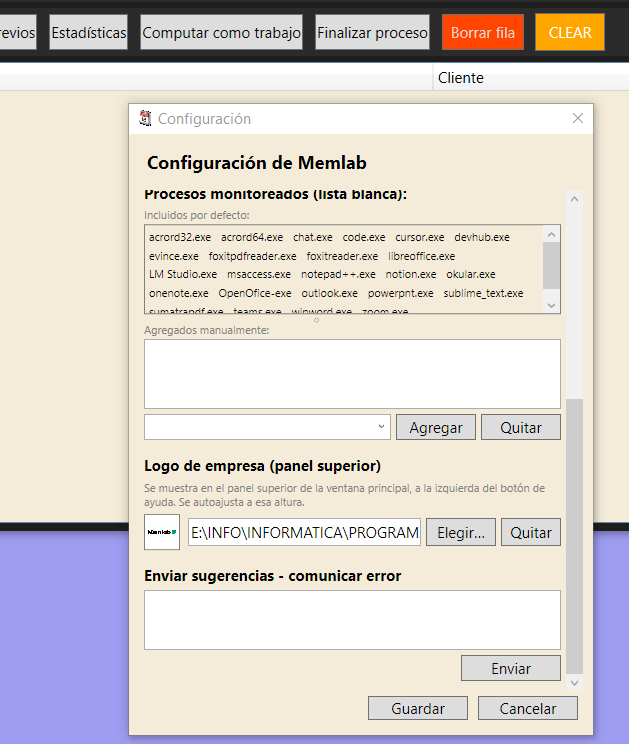Click the dialog's main scrollbar down arrow
The width and height of the screenshot is (629, 744).
[574, 683]
